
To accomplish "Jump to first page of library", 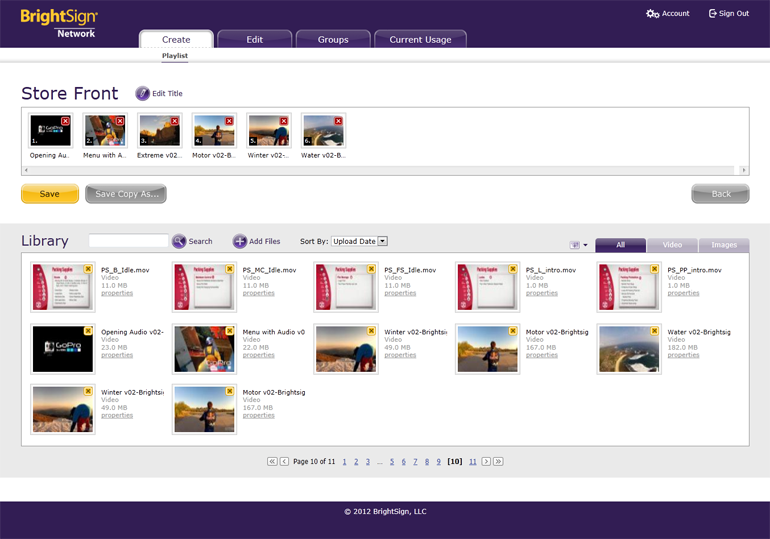I will click(272, 461).
